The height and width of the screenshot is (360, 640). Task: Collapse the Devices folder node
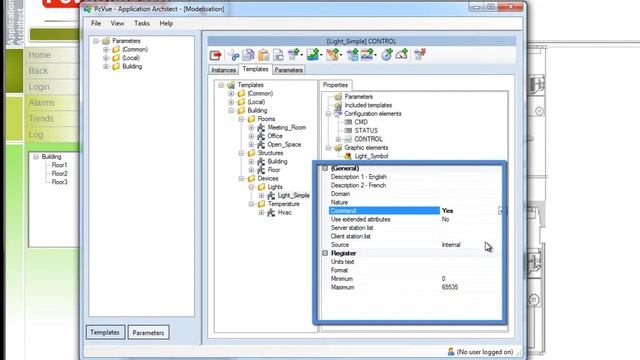241,178
